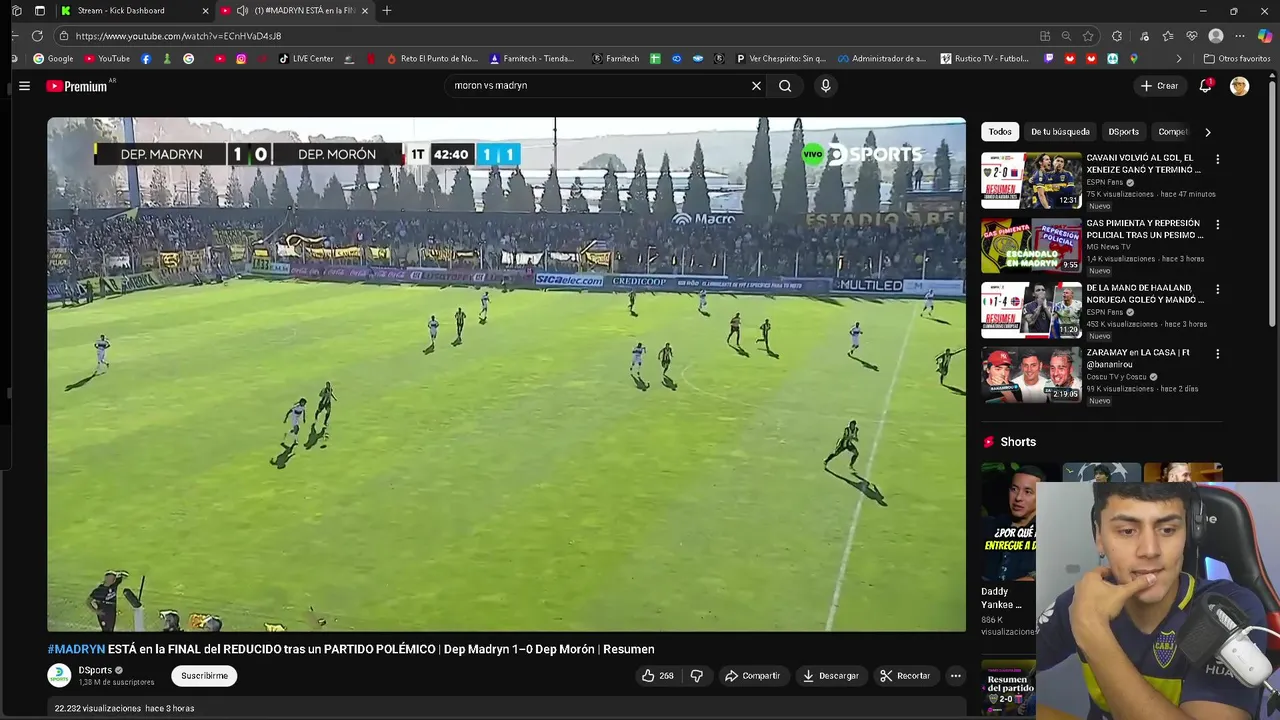Open the Facebook bookmark icon
The height and width of the screenshot is (720, 1280).
[146, 59]
